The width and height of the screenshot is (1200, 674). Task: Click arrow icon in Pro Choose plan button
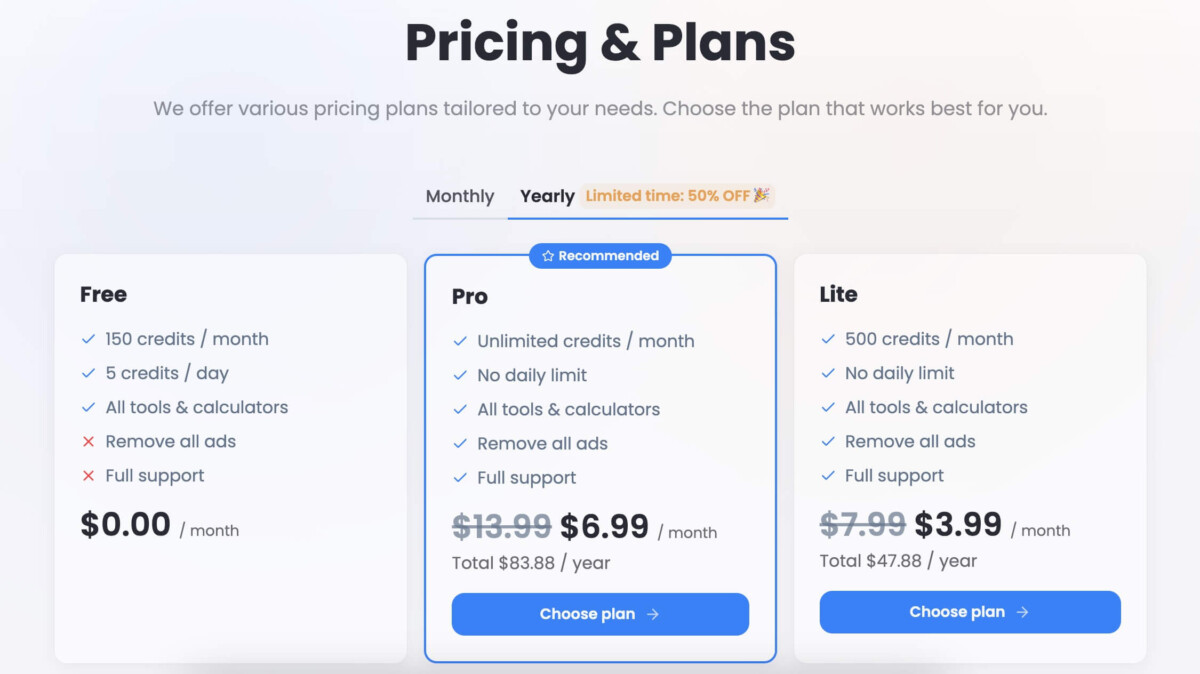(653, 614)
